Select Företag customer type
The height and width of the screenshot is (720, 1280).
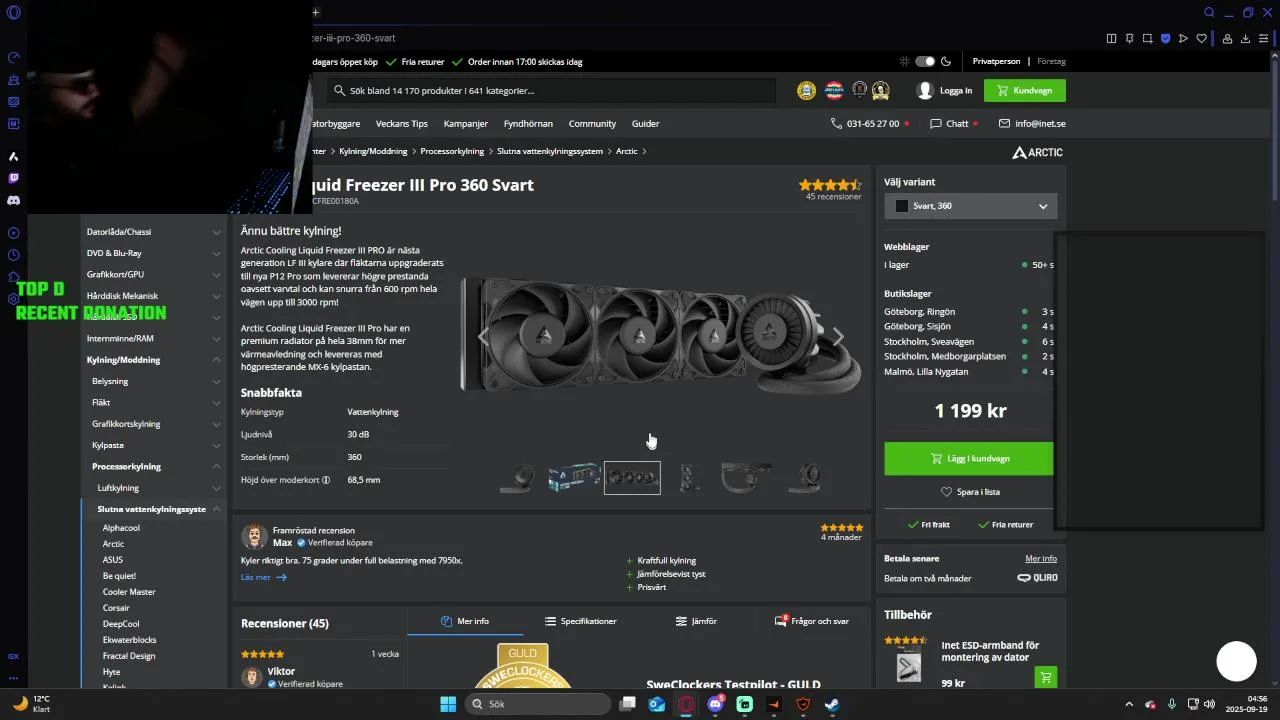(1051, 61)
